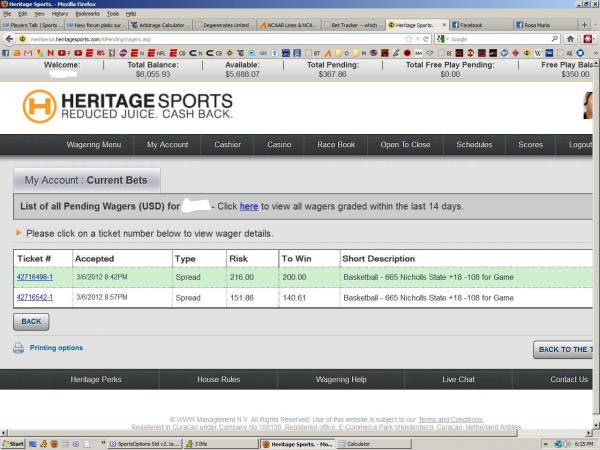Click the 'here' link for graded wagers

(249, 207)
